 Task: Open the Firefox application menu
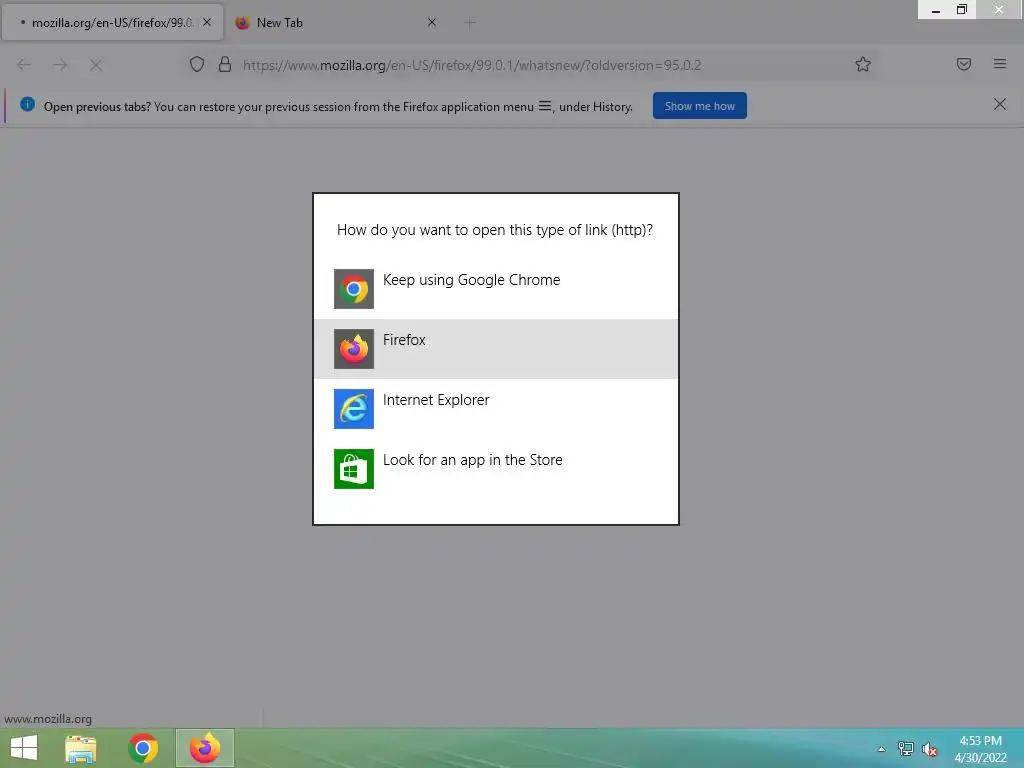click(x=999, y=64)
